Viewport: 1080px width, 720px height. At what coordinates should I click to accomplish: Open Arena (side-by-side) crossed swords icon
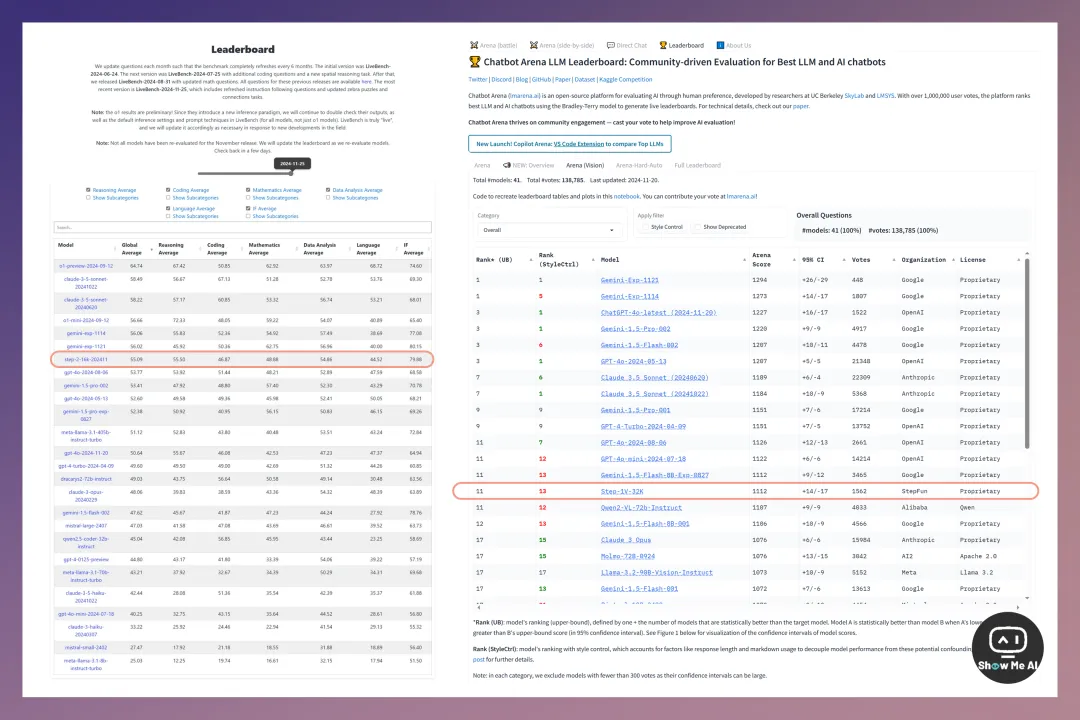click(x=533, y=45)
